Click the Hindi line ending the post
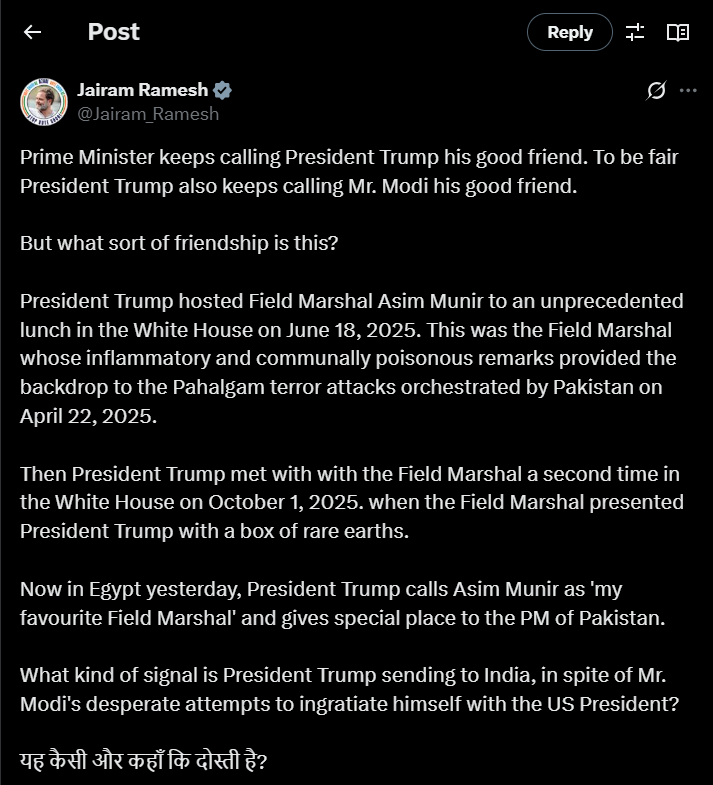This screenshot has height=785, width=713. click(x=143, y=762)
